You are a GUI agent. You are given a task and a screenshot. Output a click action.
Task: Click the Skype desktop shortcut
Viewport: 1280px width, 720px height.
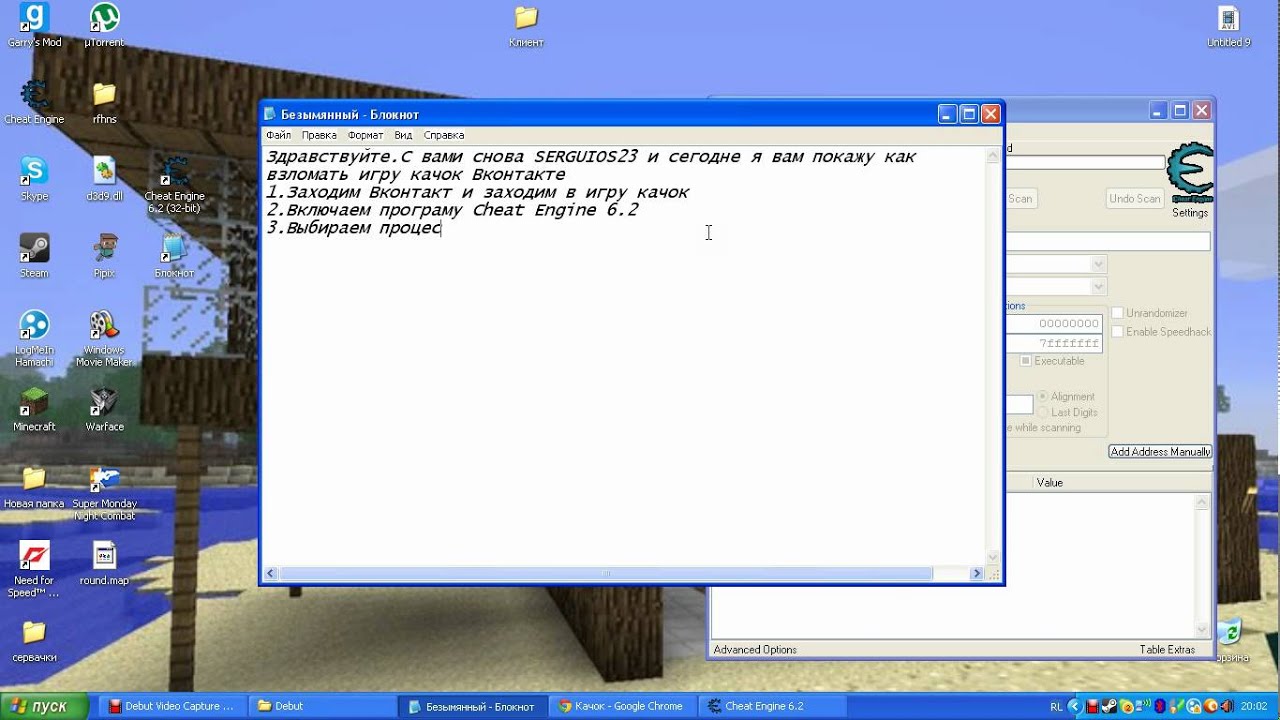(34, 179)
